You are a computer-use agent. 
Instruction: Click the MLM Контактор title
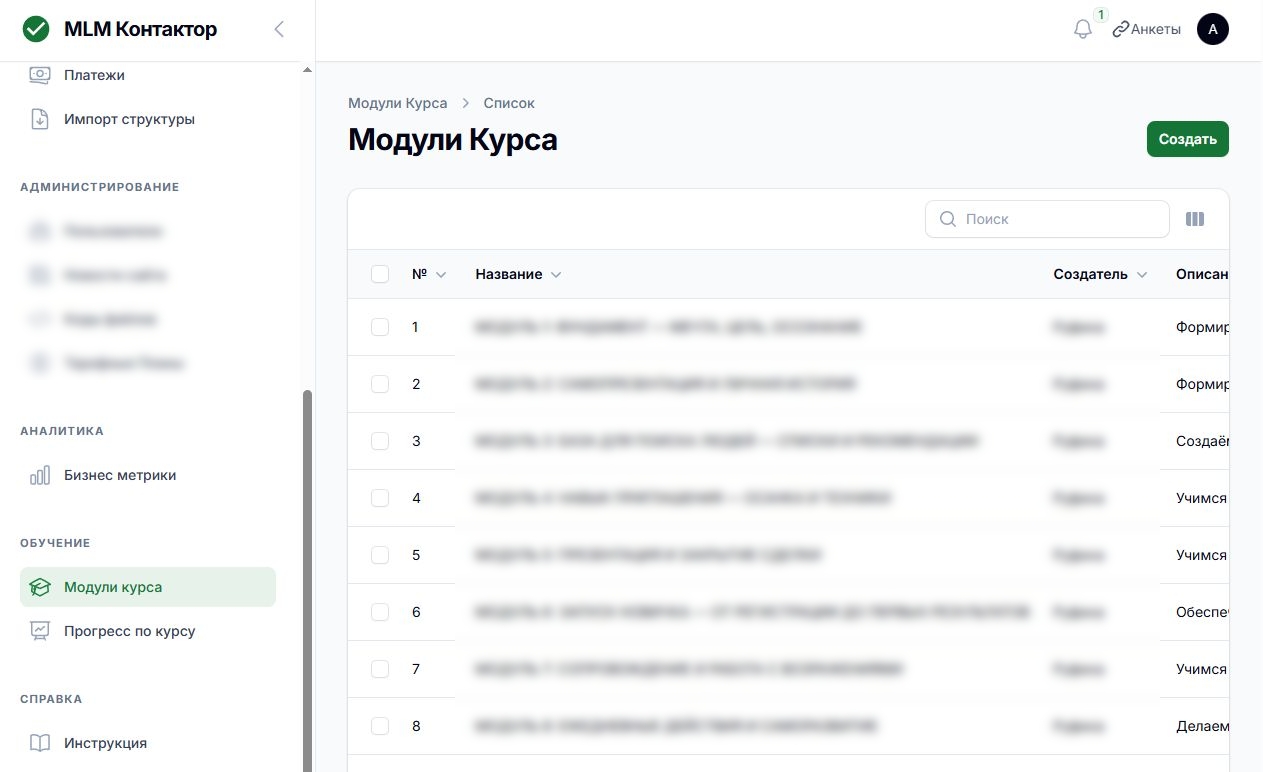coord(140,29)
